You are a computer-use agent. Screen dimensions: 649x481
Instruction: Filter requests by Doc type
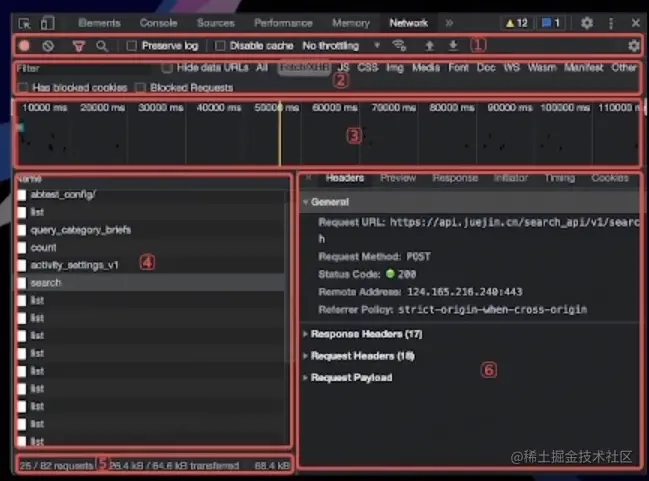coord(486,67)
